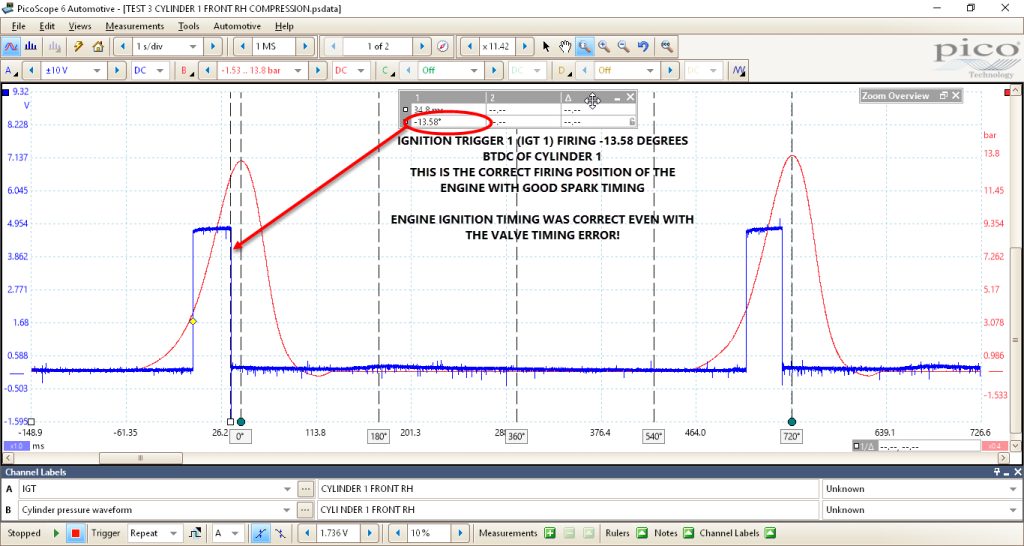Close the Zoom Overview panel

955,95
